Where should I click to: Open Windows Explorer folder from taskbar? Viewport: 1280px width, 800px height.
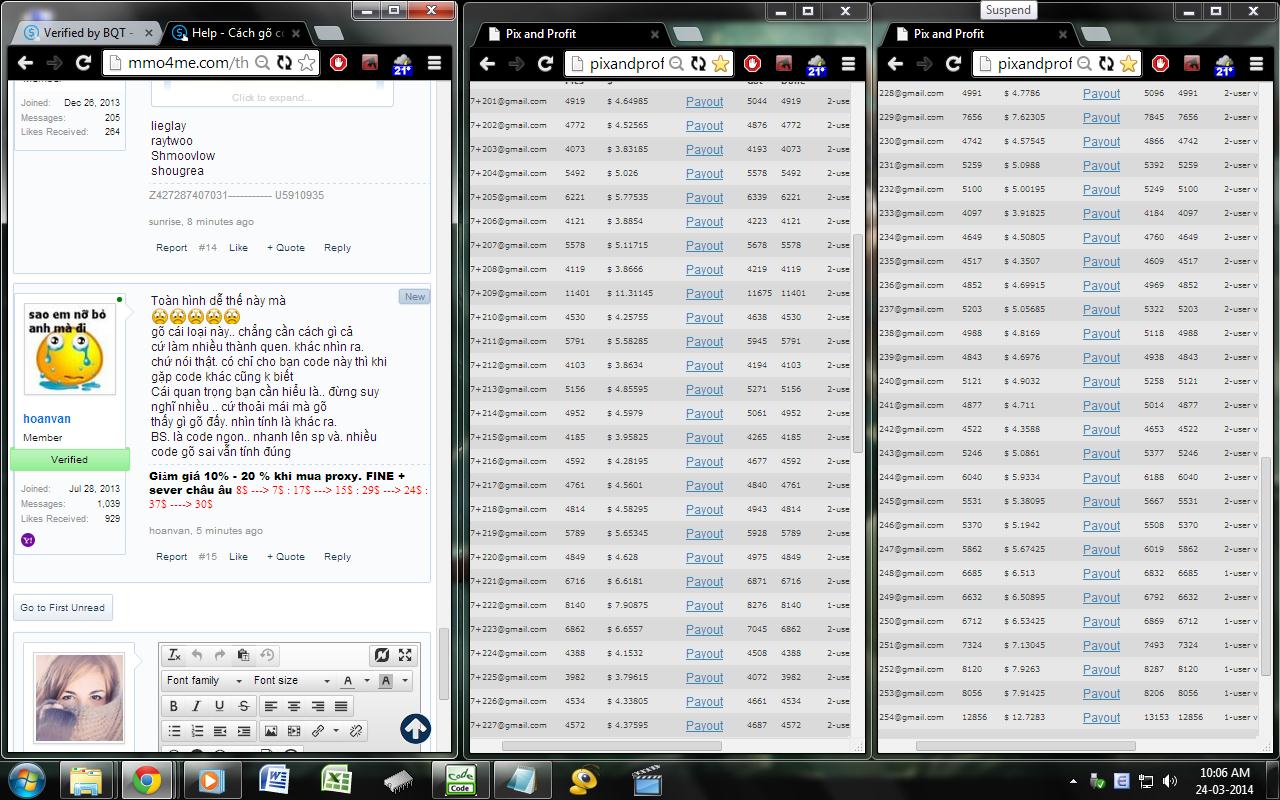click(86, 780)
